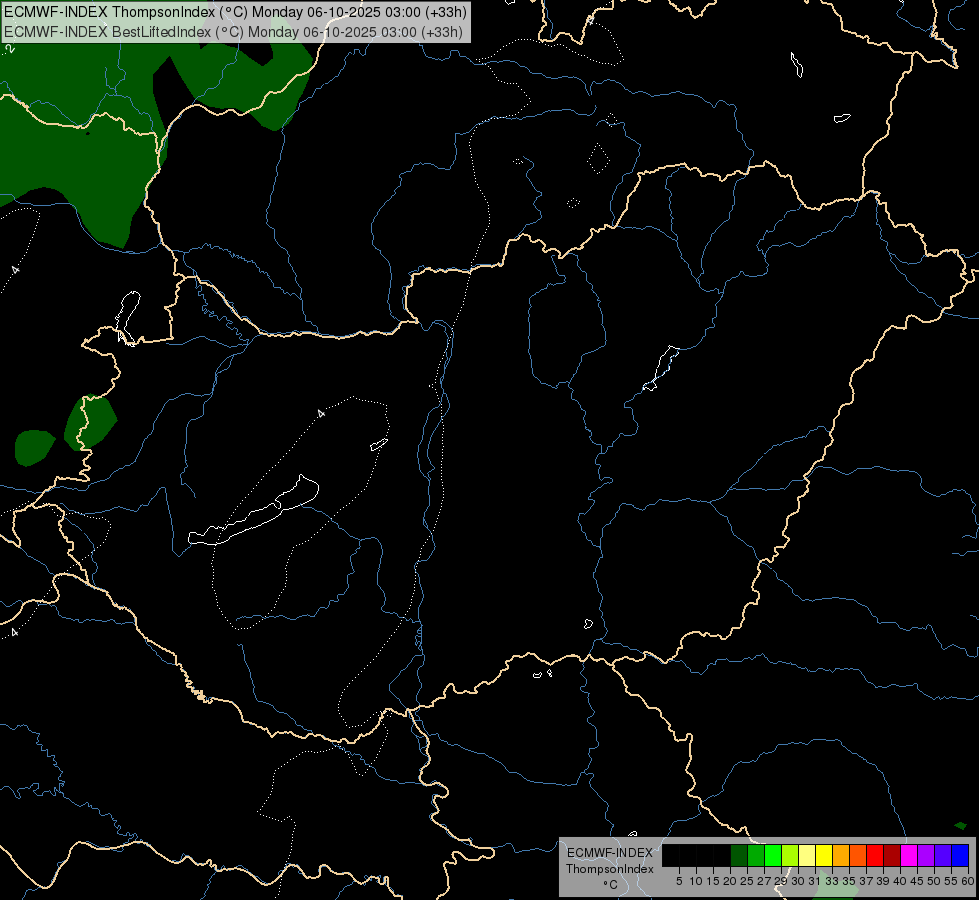This screenshot has height=900, width=979.
Task: Click the legend tick label 20
Action: (730, 881)
